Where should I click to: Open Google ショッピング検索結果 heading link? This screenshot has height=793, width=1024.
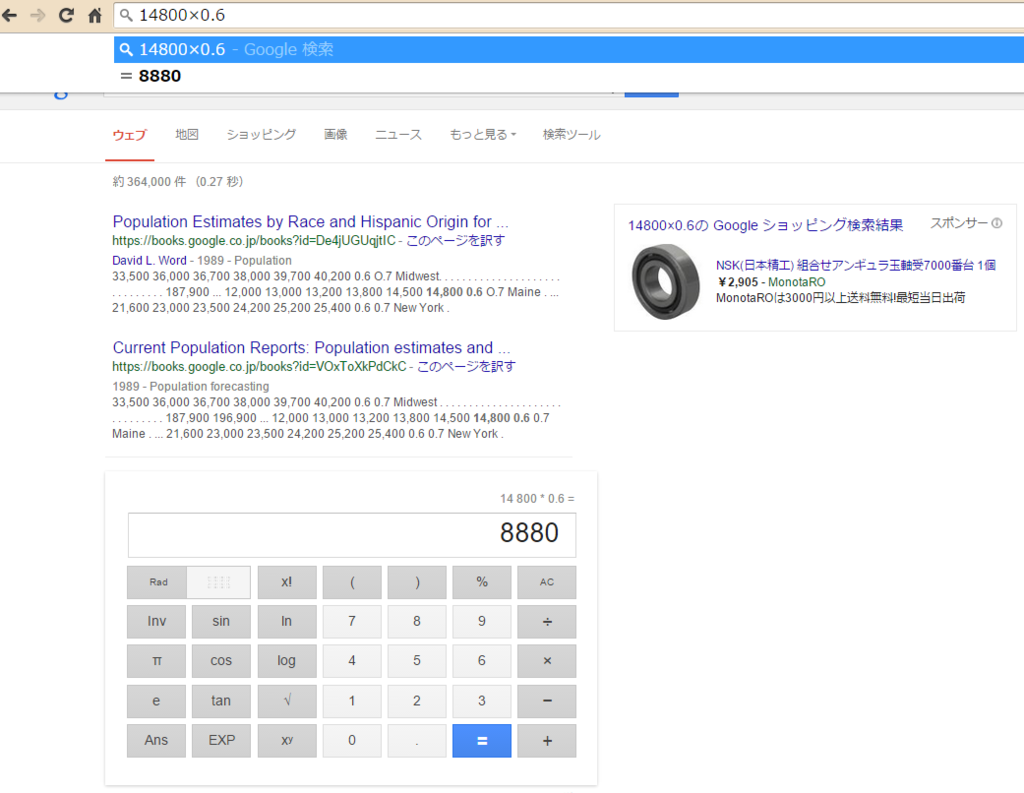(x=765, y=225)
